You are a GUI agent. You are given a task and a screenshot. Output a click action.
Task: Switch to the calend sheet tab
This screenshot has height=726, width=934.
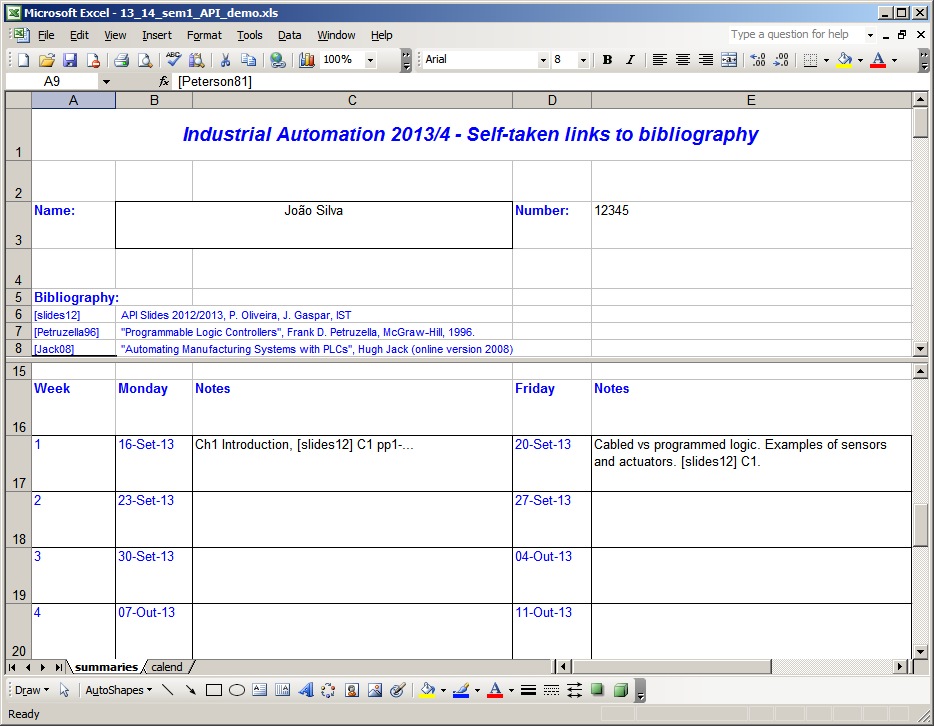(167, 667)
